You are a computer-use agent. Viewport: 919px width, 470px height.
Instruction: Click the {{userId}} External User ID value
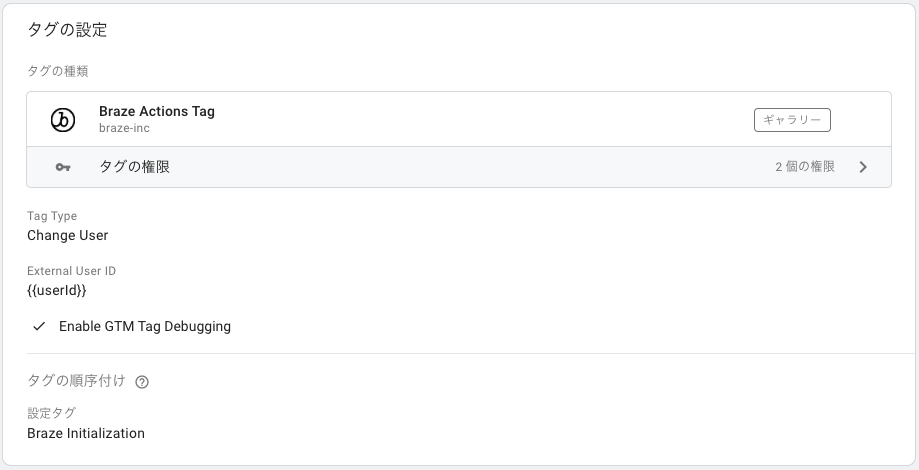point(57,290)
